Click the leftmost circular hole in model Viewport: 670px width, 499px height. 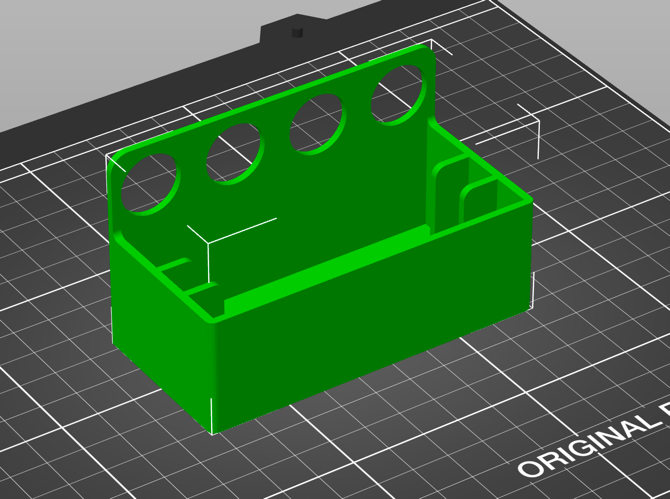point(150,185)
